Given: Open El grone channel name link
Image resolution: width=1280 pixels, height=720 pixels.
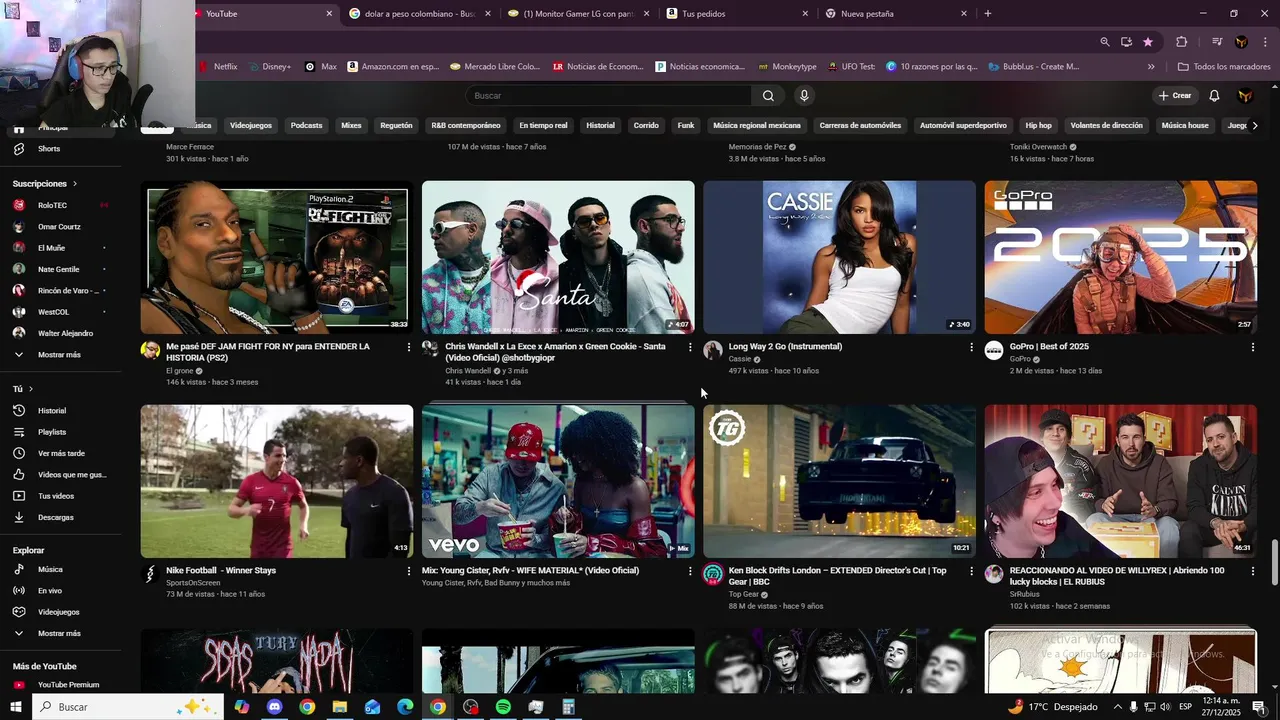Looking at the screenshot, I should point(180,371).
